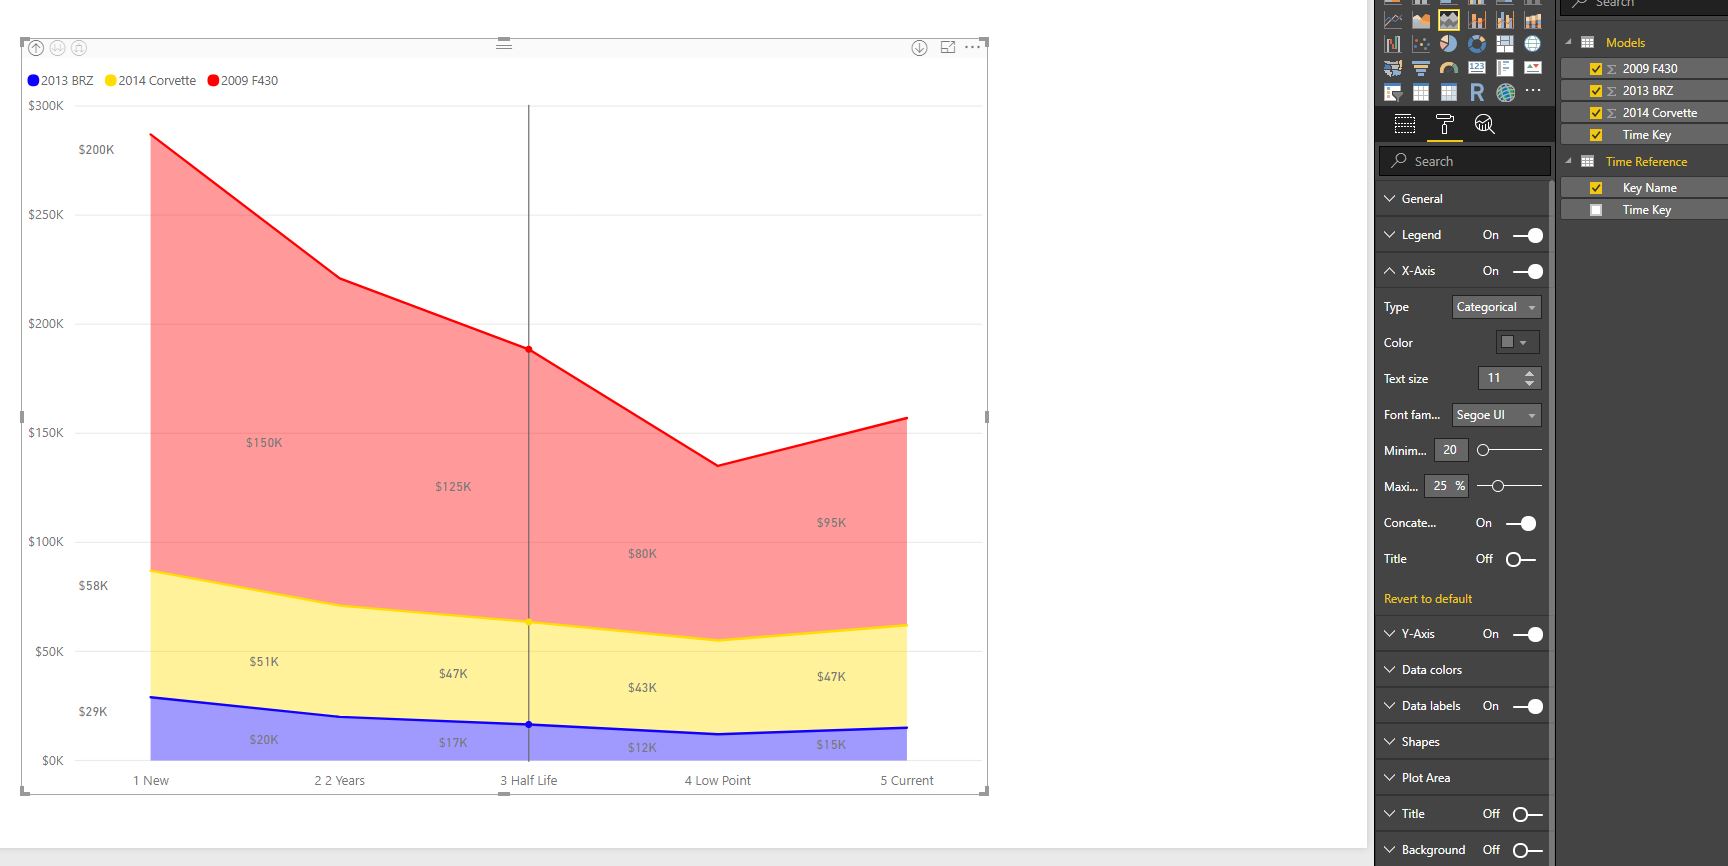This screenshot has width=1728, height=866.
Task: Toggle Concatenate labels switch
Action: pyautogui.click(x=1521, y=523)
